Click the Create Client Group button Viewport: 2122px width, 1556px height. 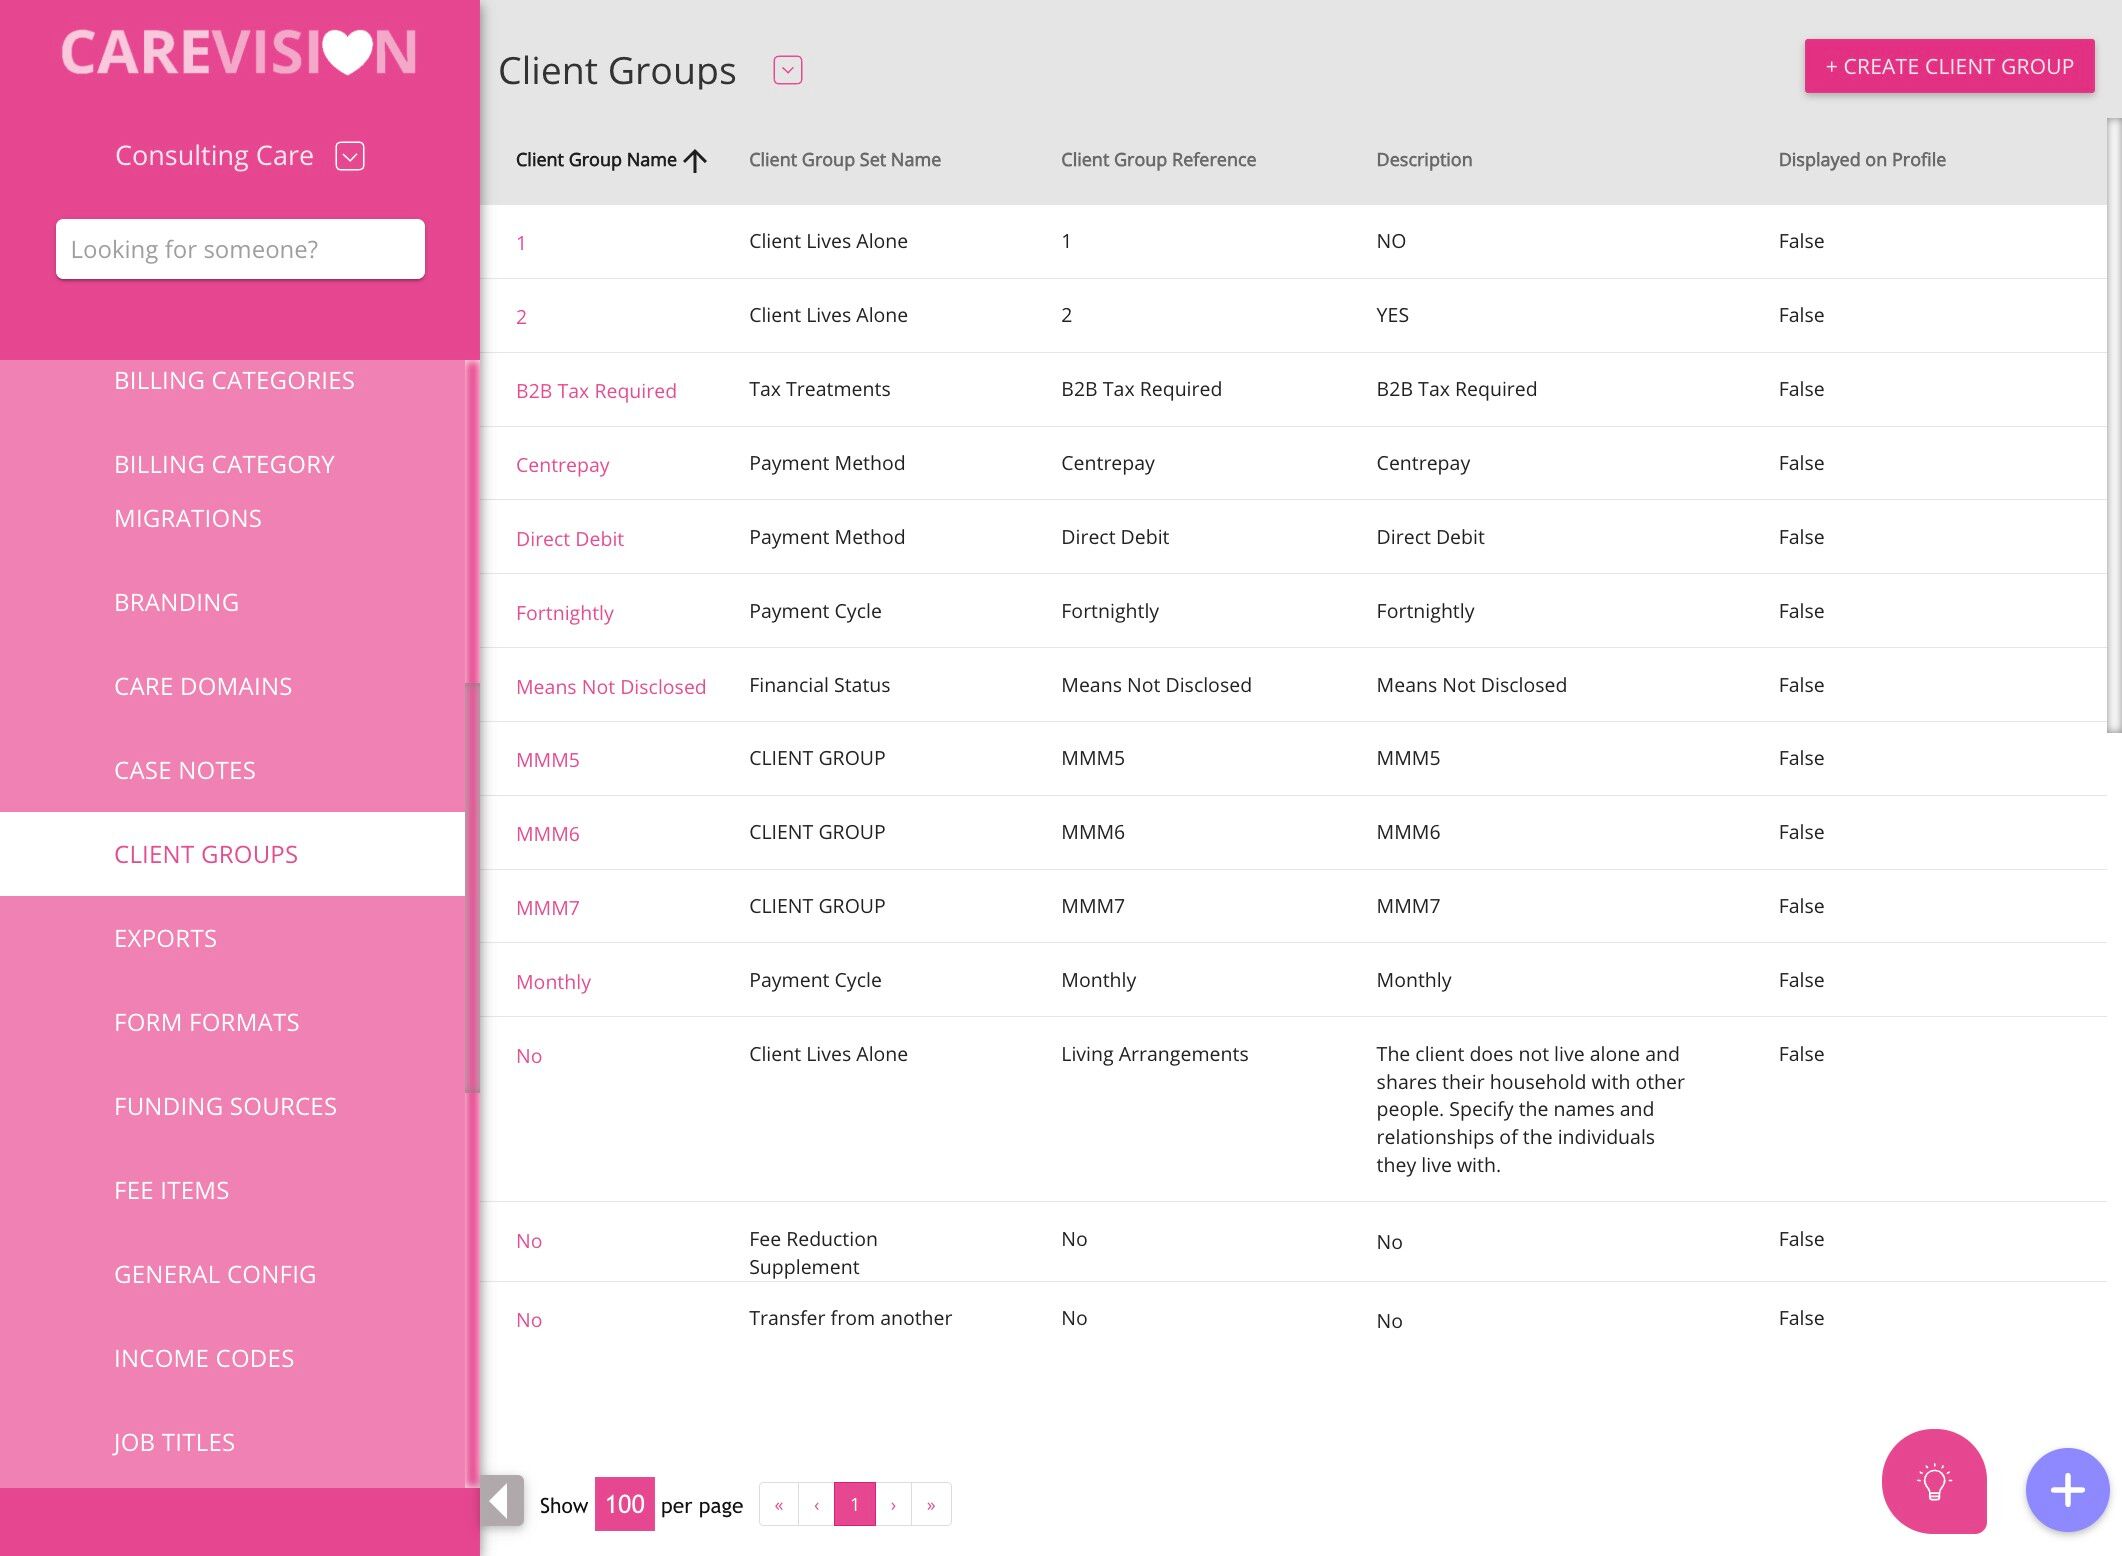tap(1948, 66)
